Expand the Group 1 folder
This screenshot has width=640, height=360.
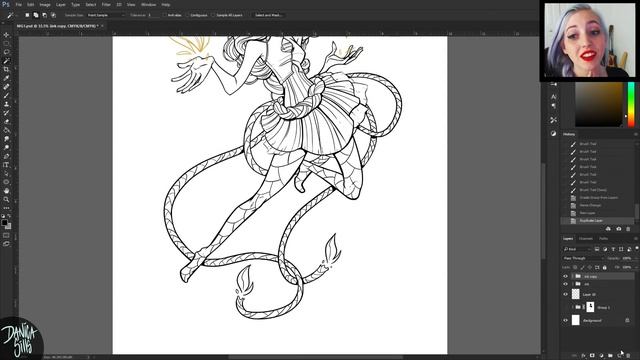coord(573,307)
